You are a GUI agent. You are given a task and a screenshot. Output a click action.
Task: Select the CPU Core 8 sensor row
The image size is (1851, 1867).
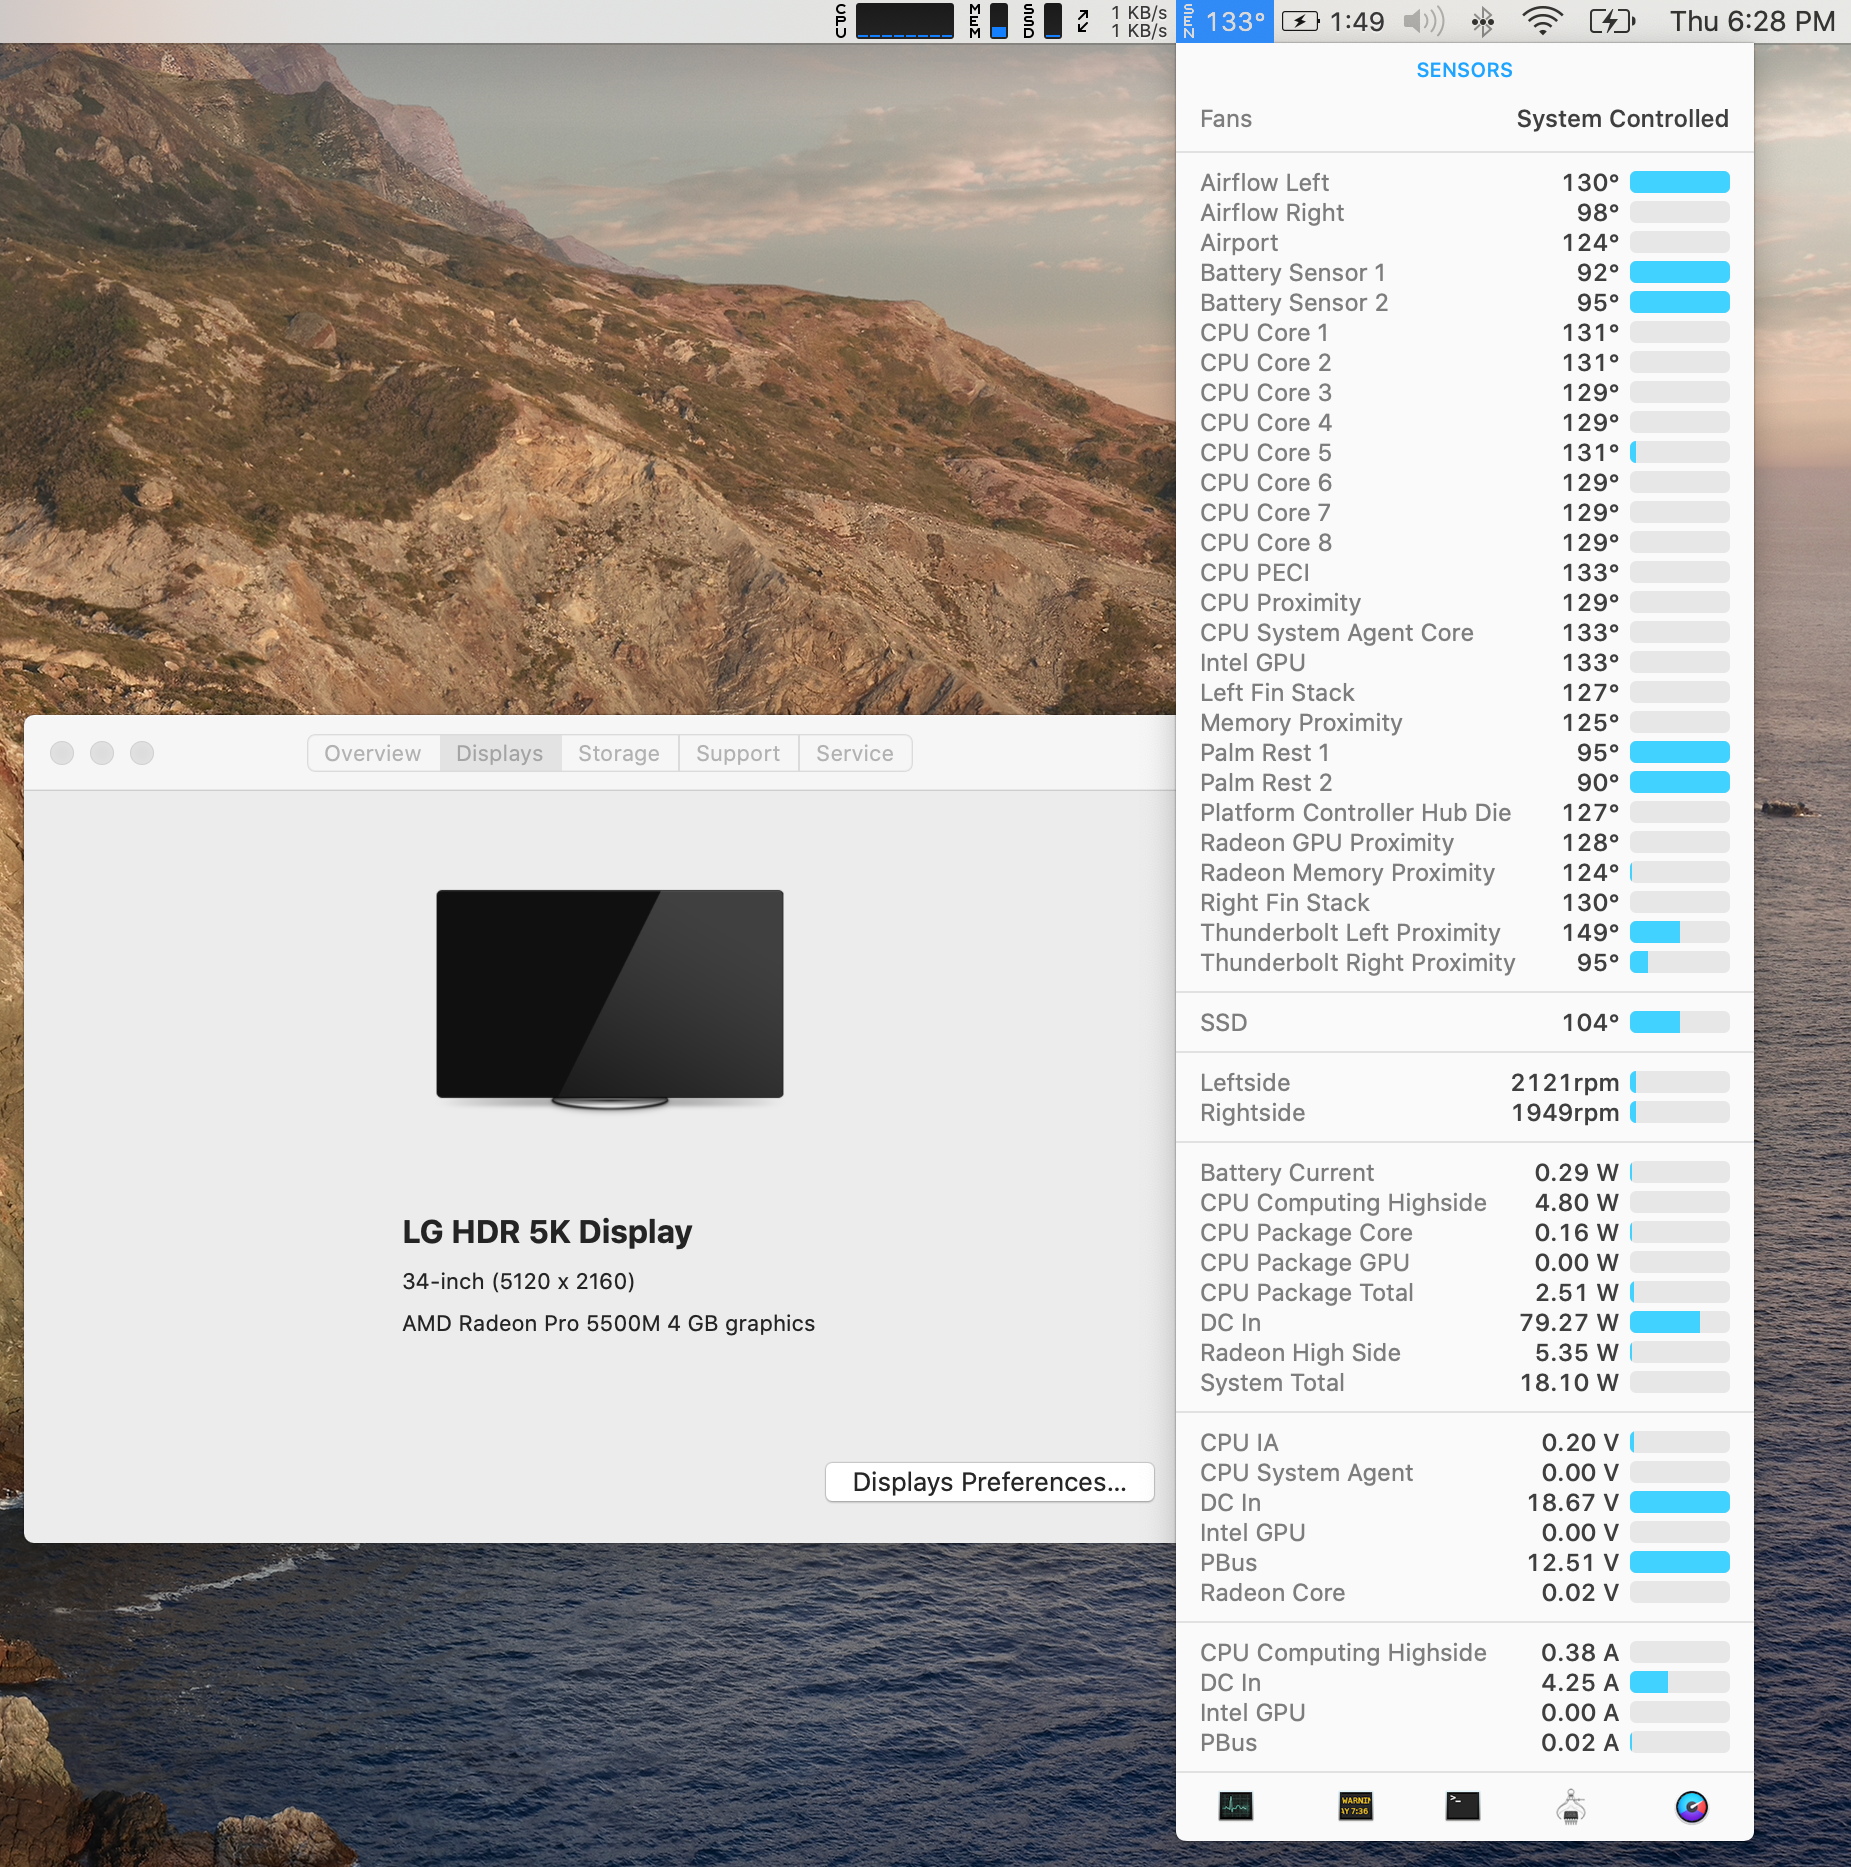pyautogui.click(x=1464, y=542)
